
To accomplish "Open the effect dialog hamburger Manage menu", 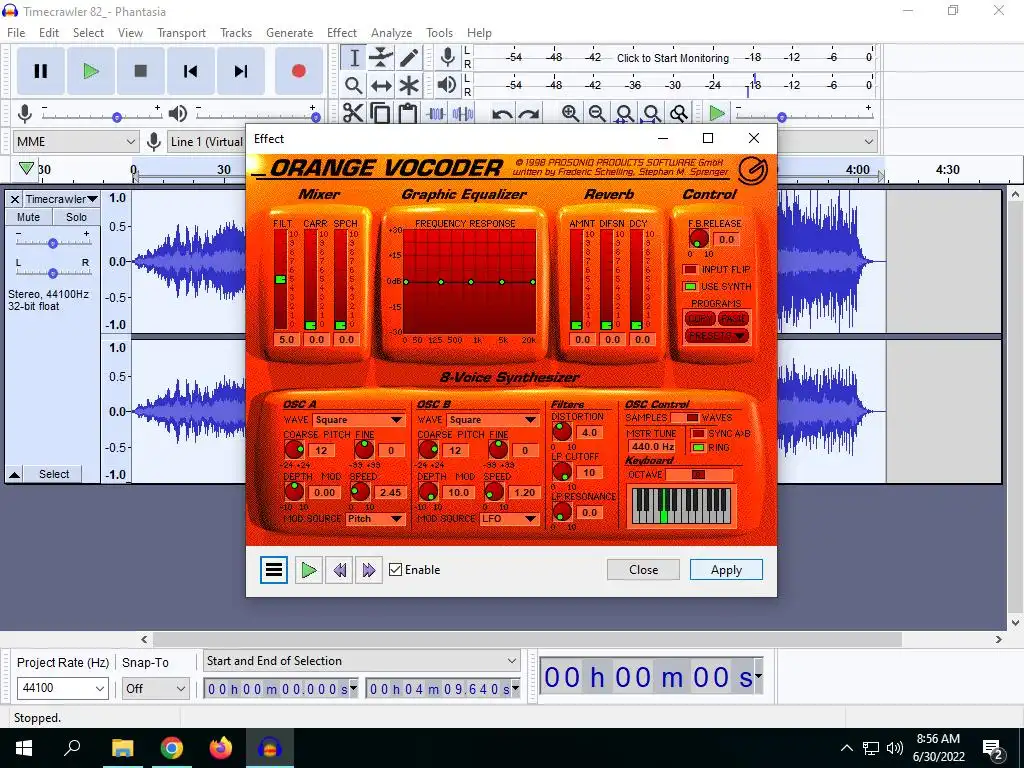I will pos(274,570).
